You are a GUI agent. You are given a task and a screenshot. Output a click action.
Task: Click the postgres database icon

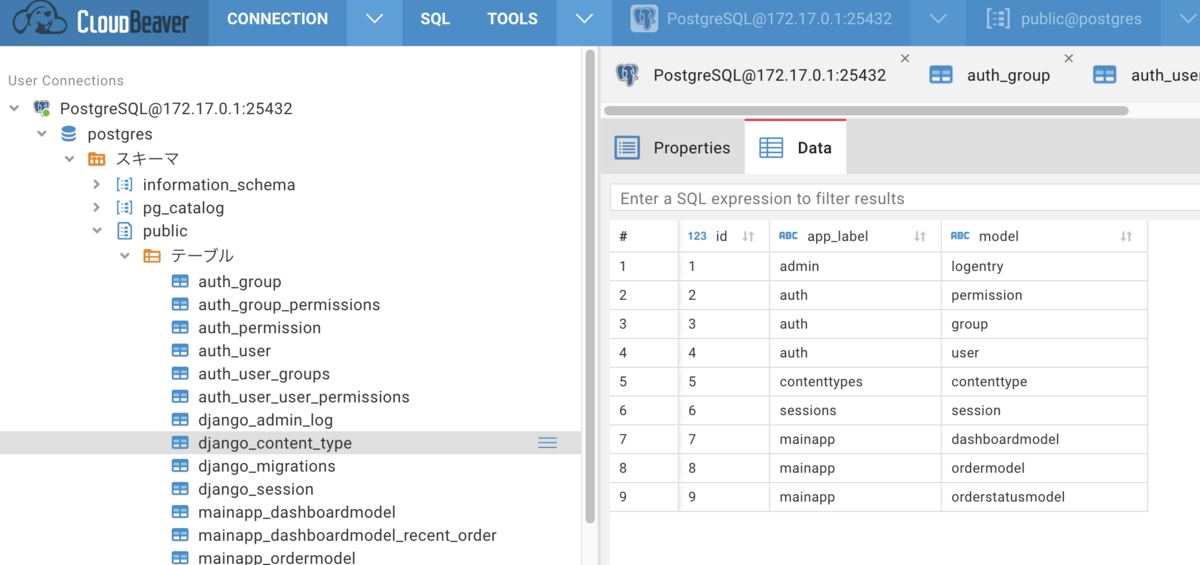tap(69, 133)
